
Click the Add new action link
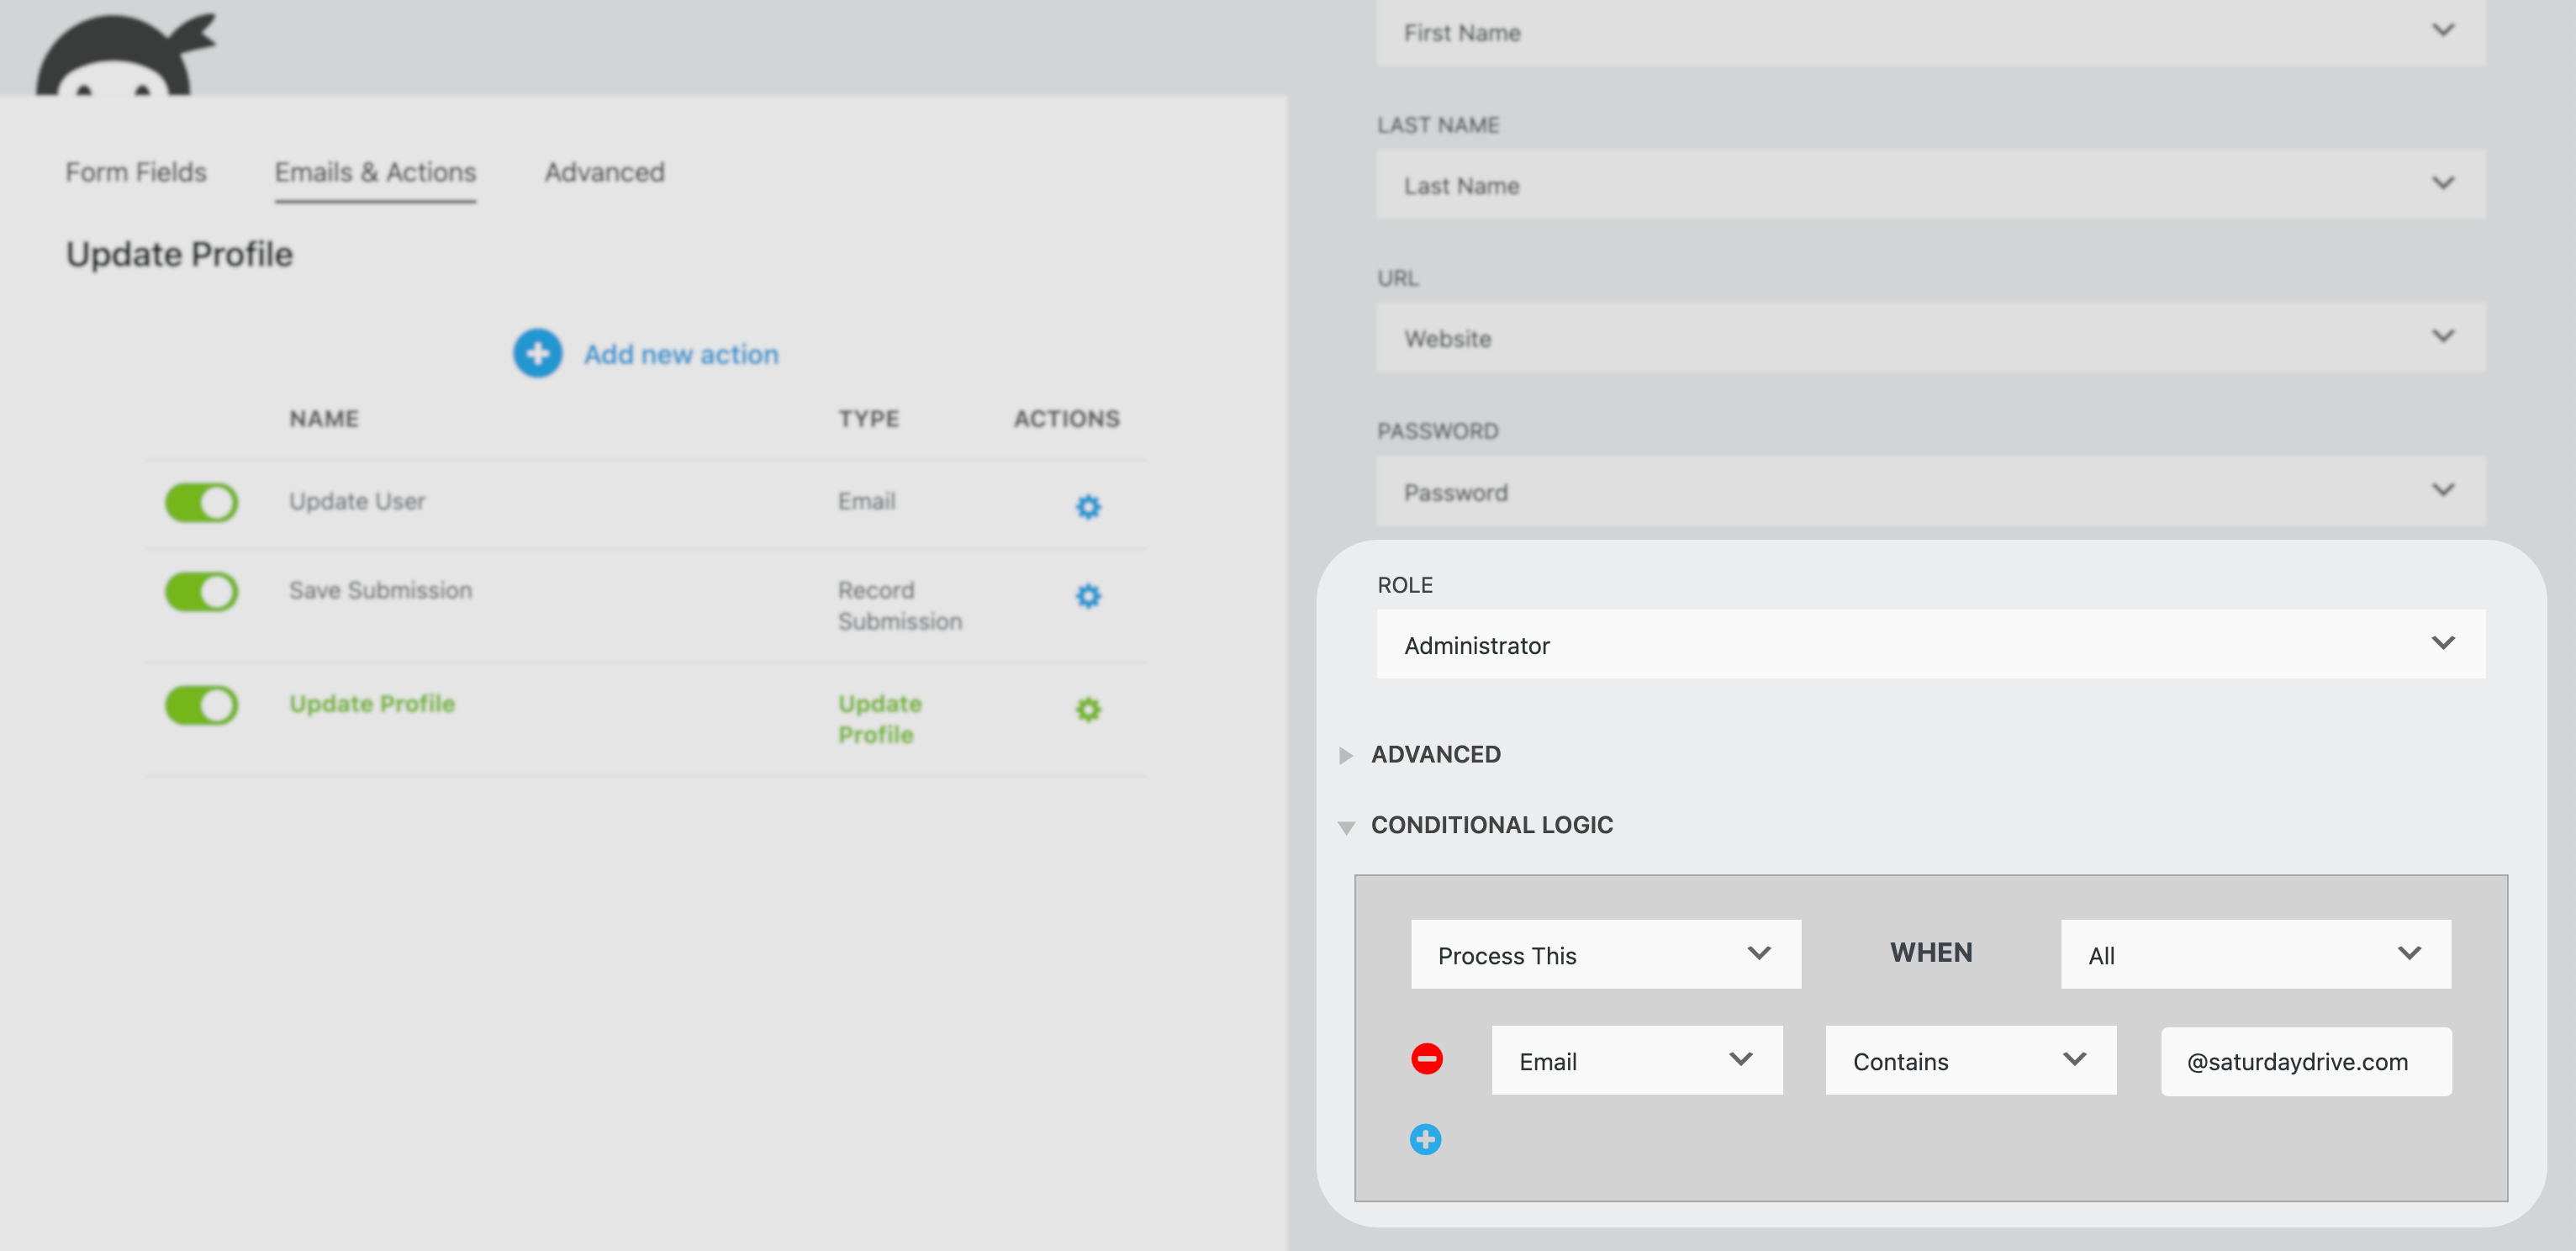(x=680, y=354)
